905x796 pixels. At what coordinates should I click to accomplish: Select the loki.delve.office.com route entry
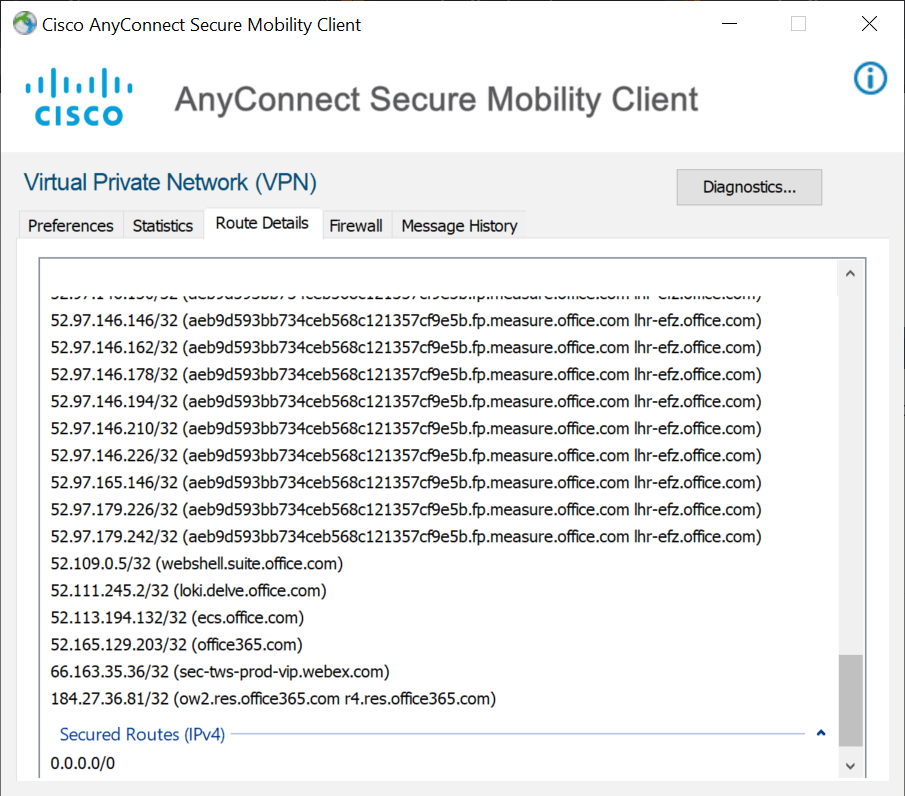188,591
